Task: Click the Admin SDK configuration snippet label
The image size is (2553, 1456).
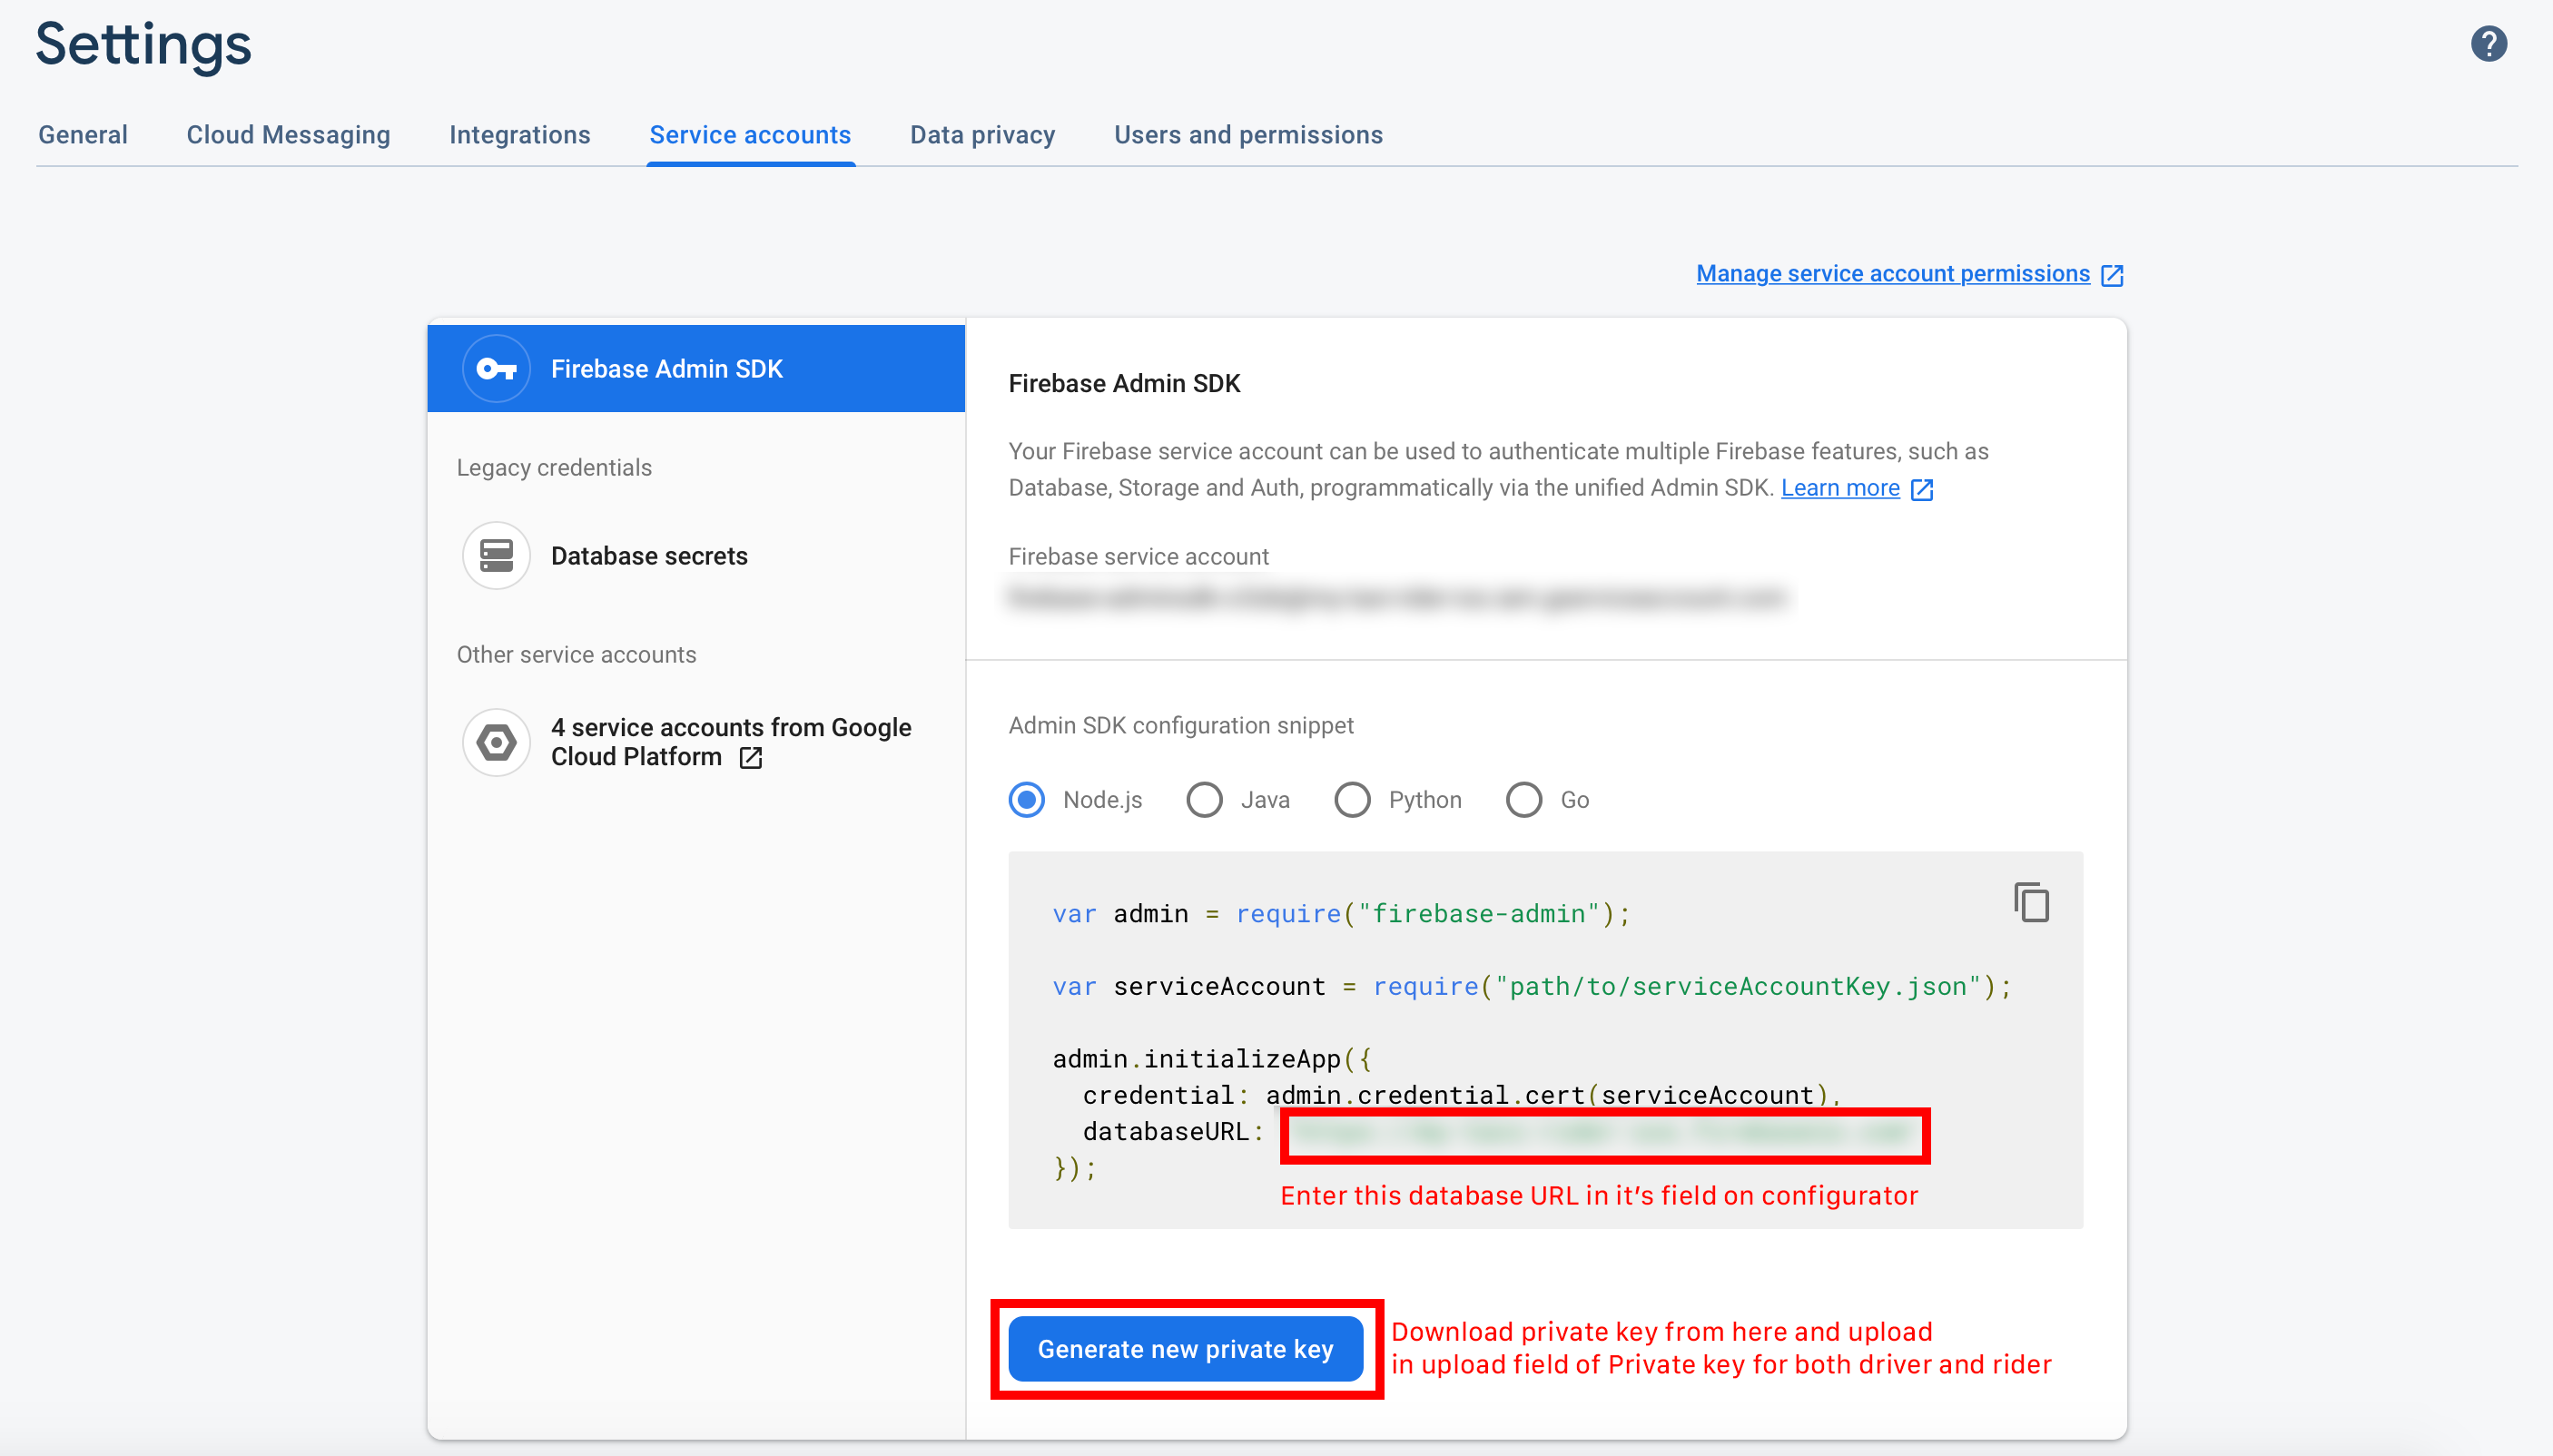Action: [1180, 726]
